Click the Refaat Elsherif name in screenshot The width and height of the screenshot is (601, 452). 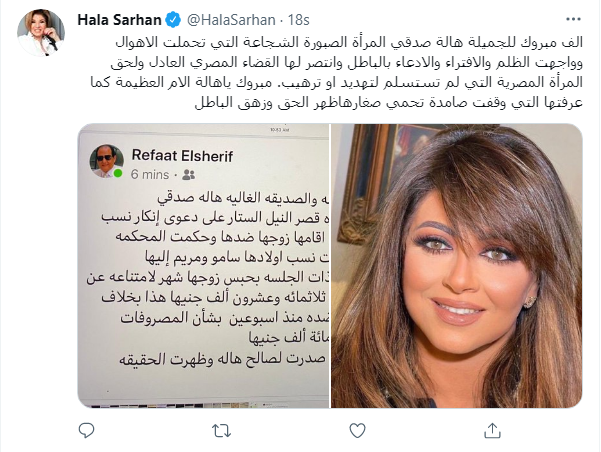(182, 156)
